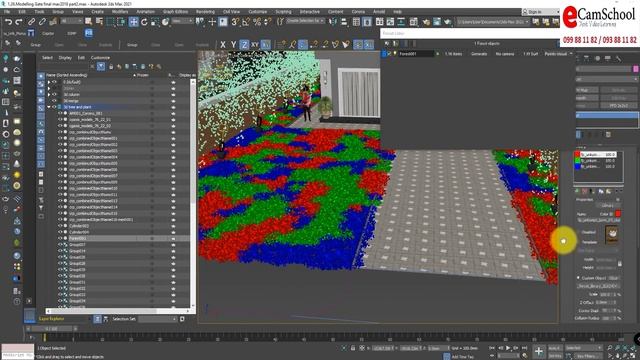Click the large plus Set Key button
This screenshot has width=640, height=360.
tap(539, 351)
